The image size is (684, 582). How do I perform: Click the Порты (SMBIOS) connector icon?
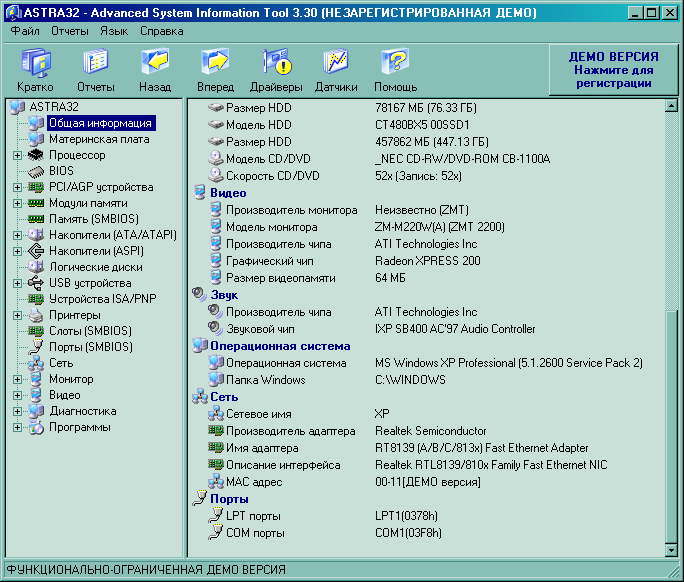pos(36,347)
